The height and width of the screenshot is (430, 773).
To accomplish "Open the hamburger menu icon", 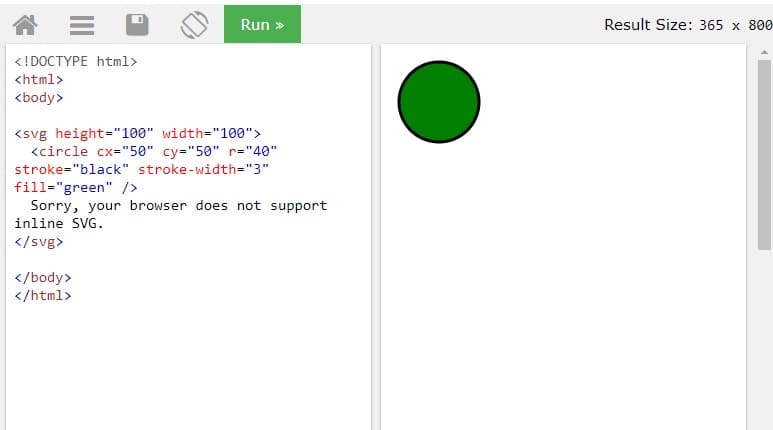I will pyautogui.click(x=82, y=24).
